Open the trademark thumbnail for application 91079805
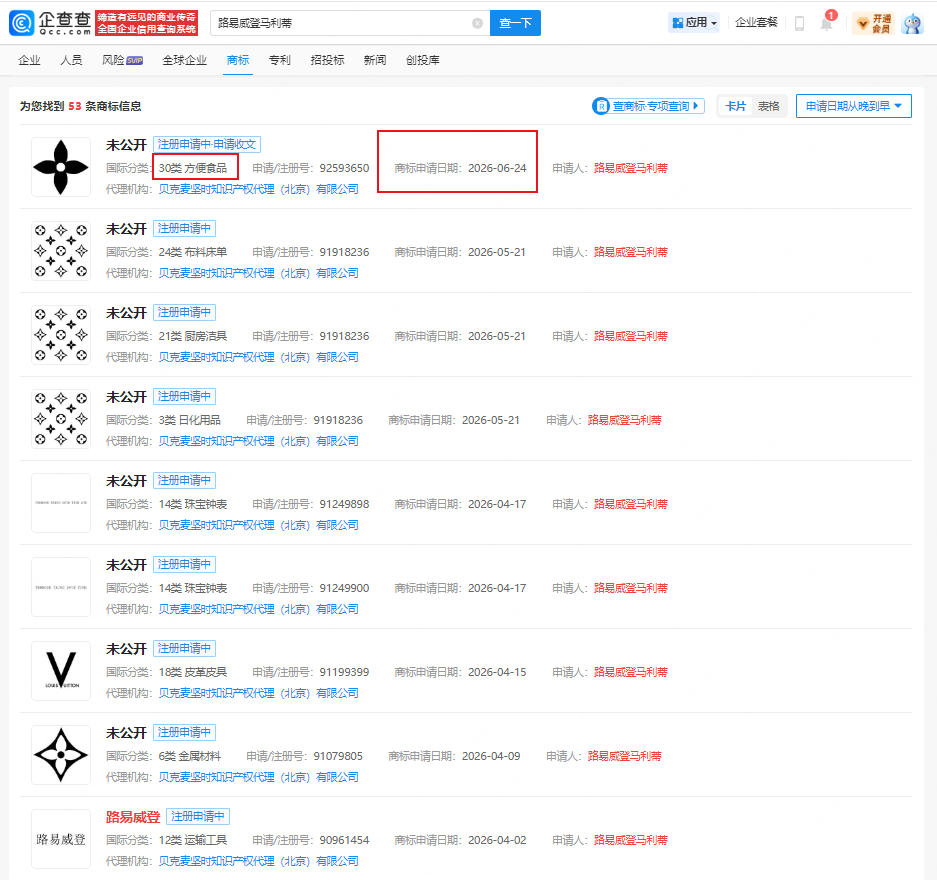The width and height of the screenshot is (937, 880). [61, 755]
